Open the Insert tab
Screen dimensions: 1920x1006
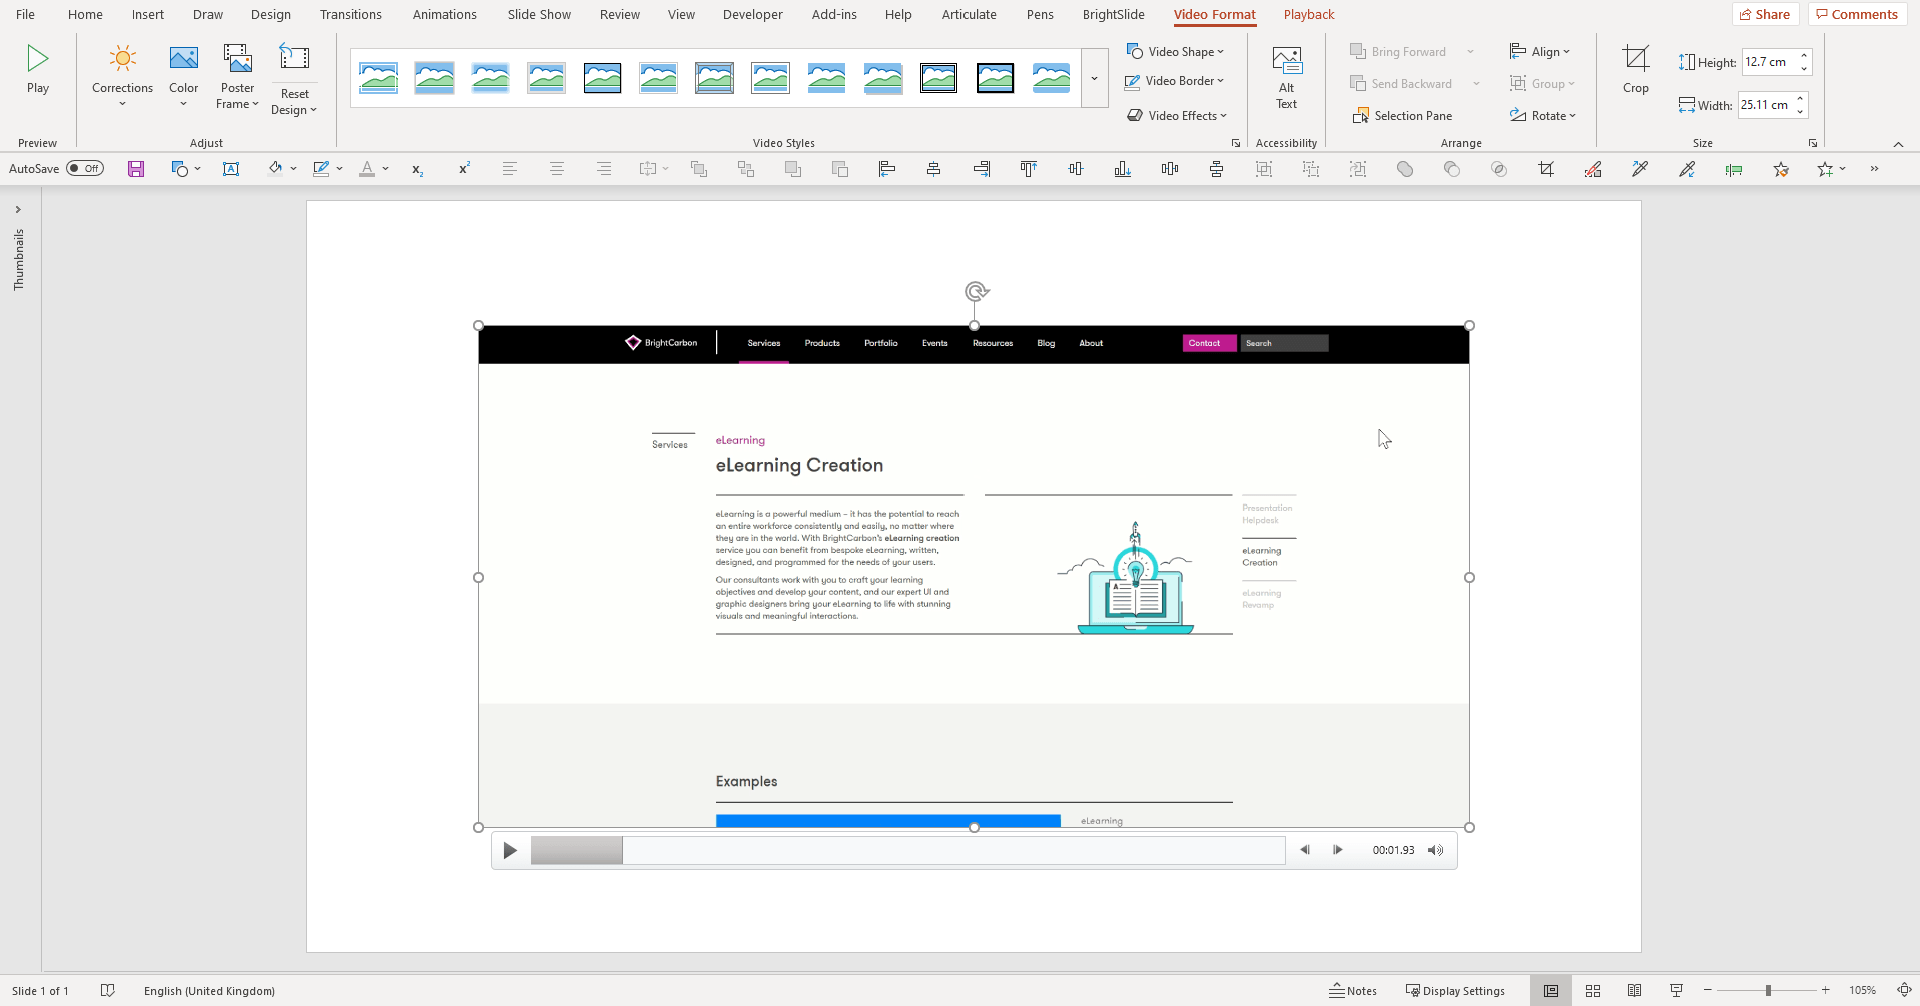coord(148,14)
